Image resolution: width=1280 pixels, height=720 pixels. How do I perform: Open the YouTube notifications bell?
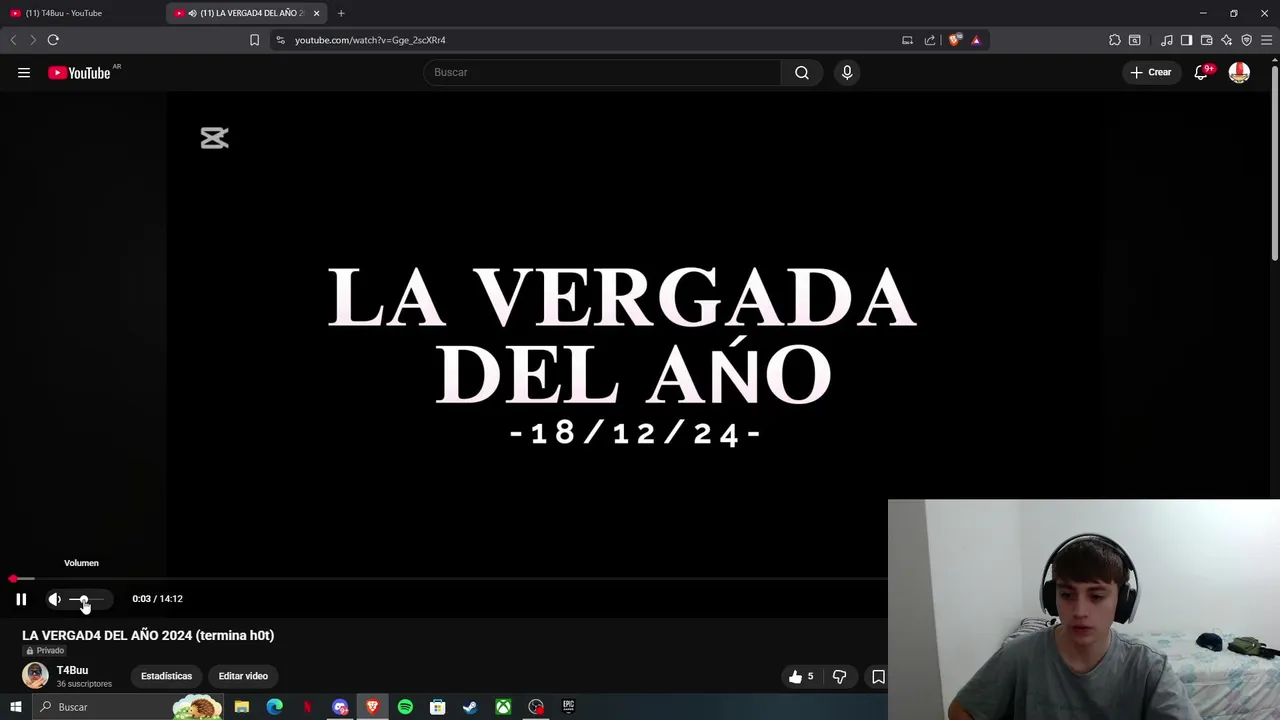[x=1201, y=72]
